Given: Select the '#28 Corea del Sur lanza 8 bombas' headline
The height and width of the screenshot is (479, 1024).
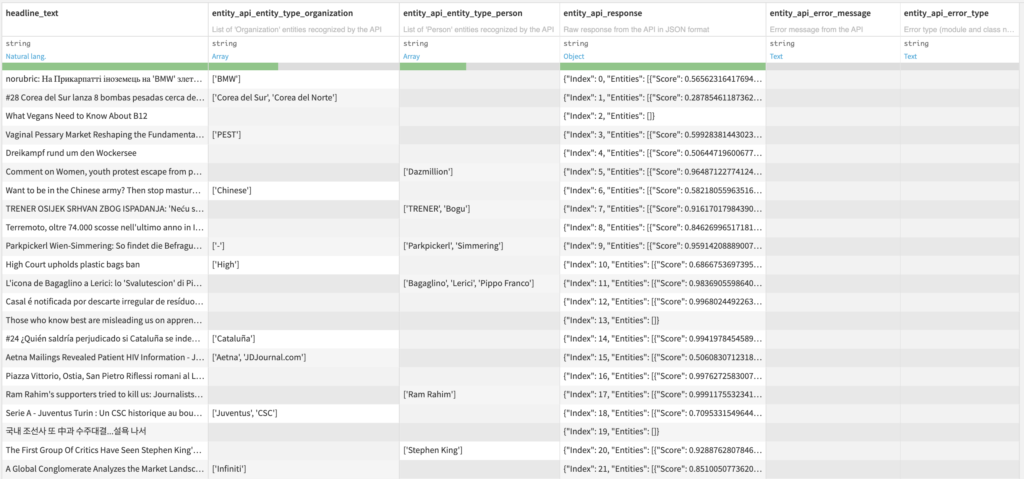Looking at the screenshot, I should 104,97.
